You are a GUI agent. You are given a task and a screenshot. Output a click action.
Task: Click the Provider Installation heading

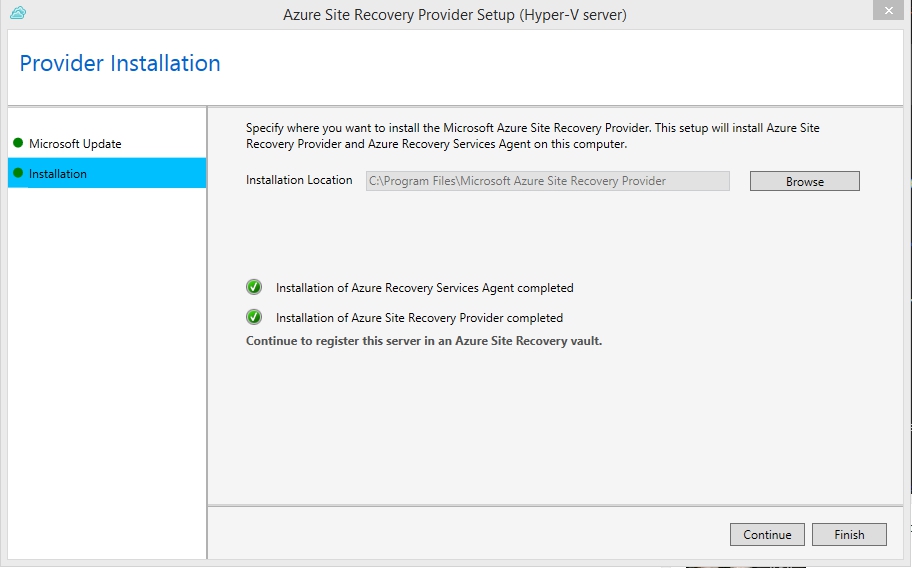pos(120,64)
